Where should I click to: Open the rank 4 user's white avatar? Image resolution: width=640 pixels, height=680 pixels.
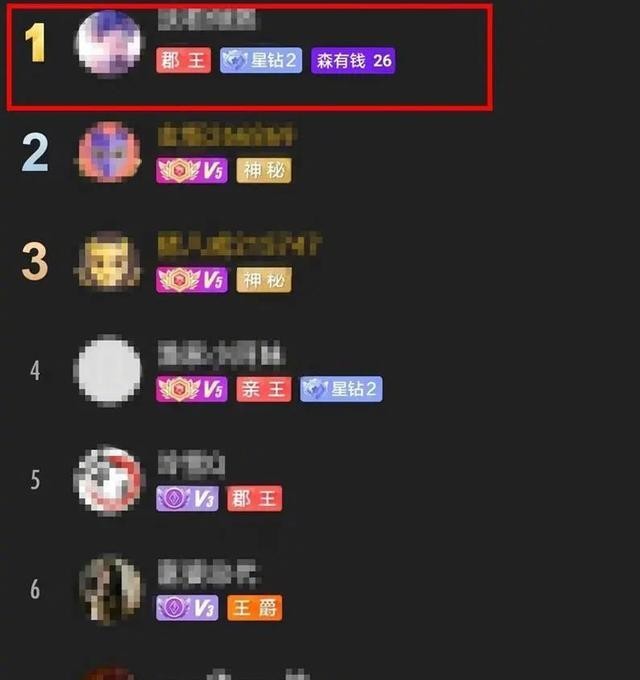click(108, 370)
